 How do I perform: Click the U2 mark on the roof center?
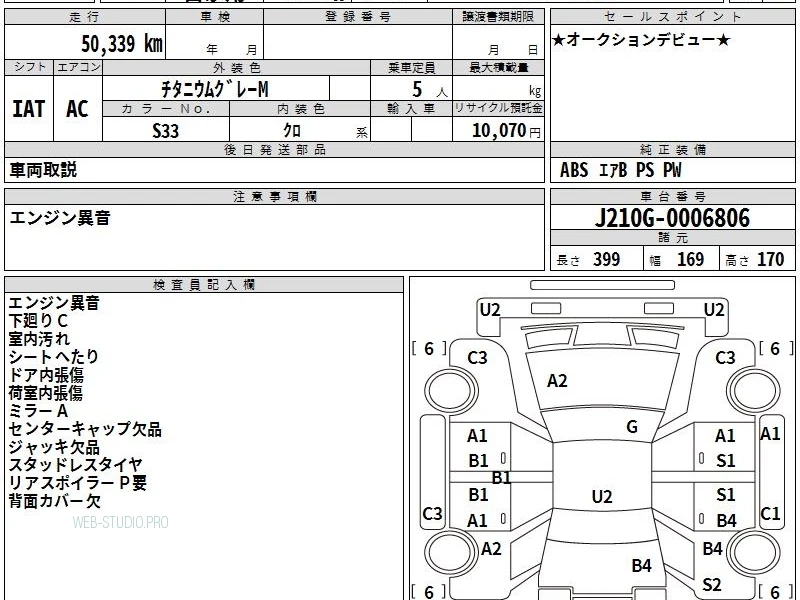tap(602, 496)
